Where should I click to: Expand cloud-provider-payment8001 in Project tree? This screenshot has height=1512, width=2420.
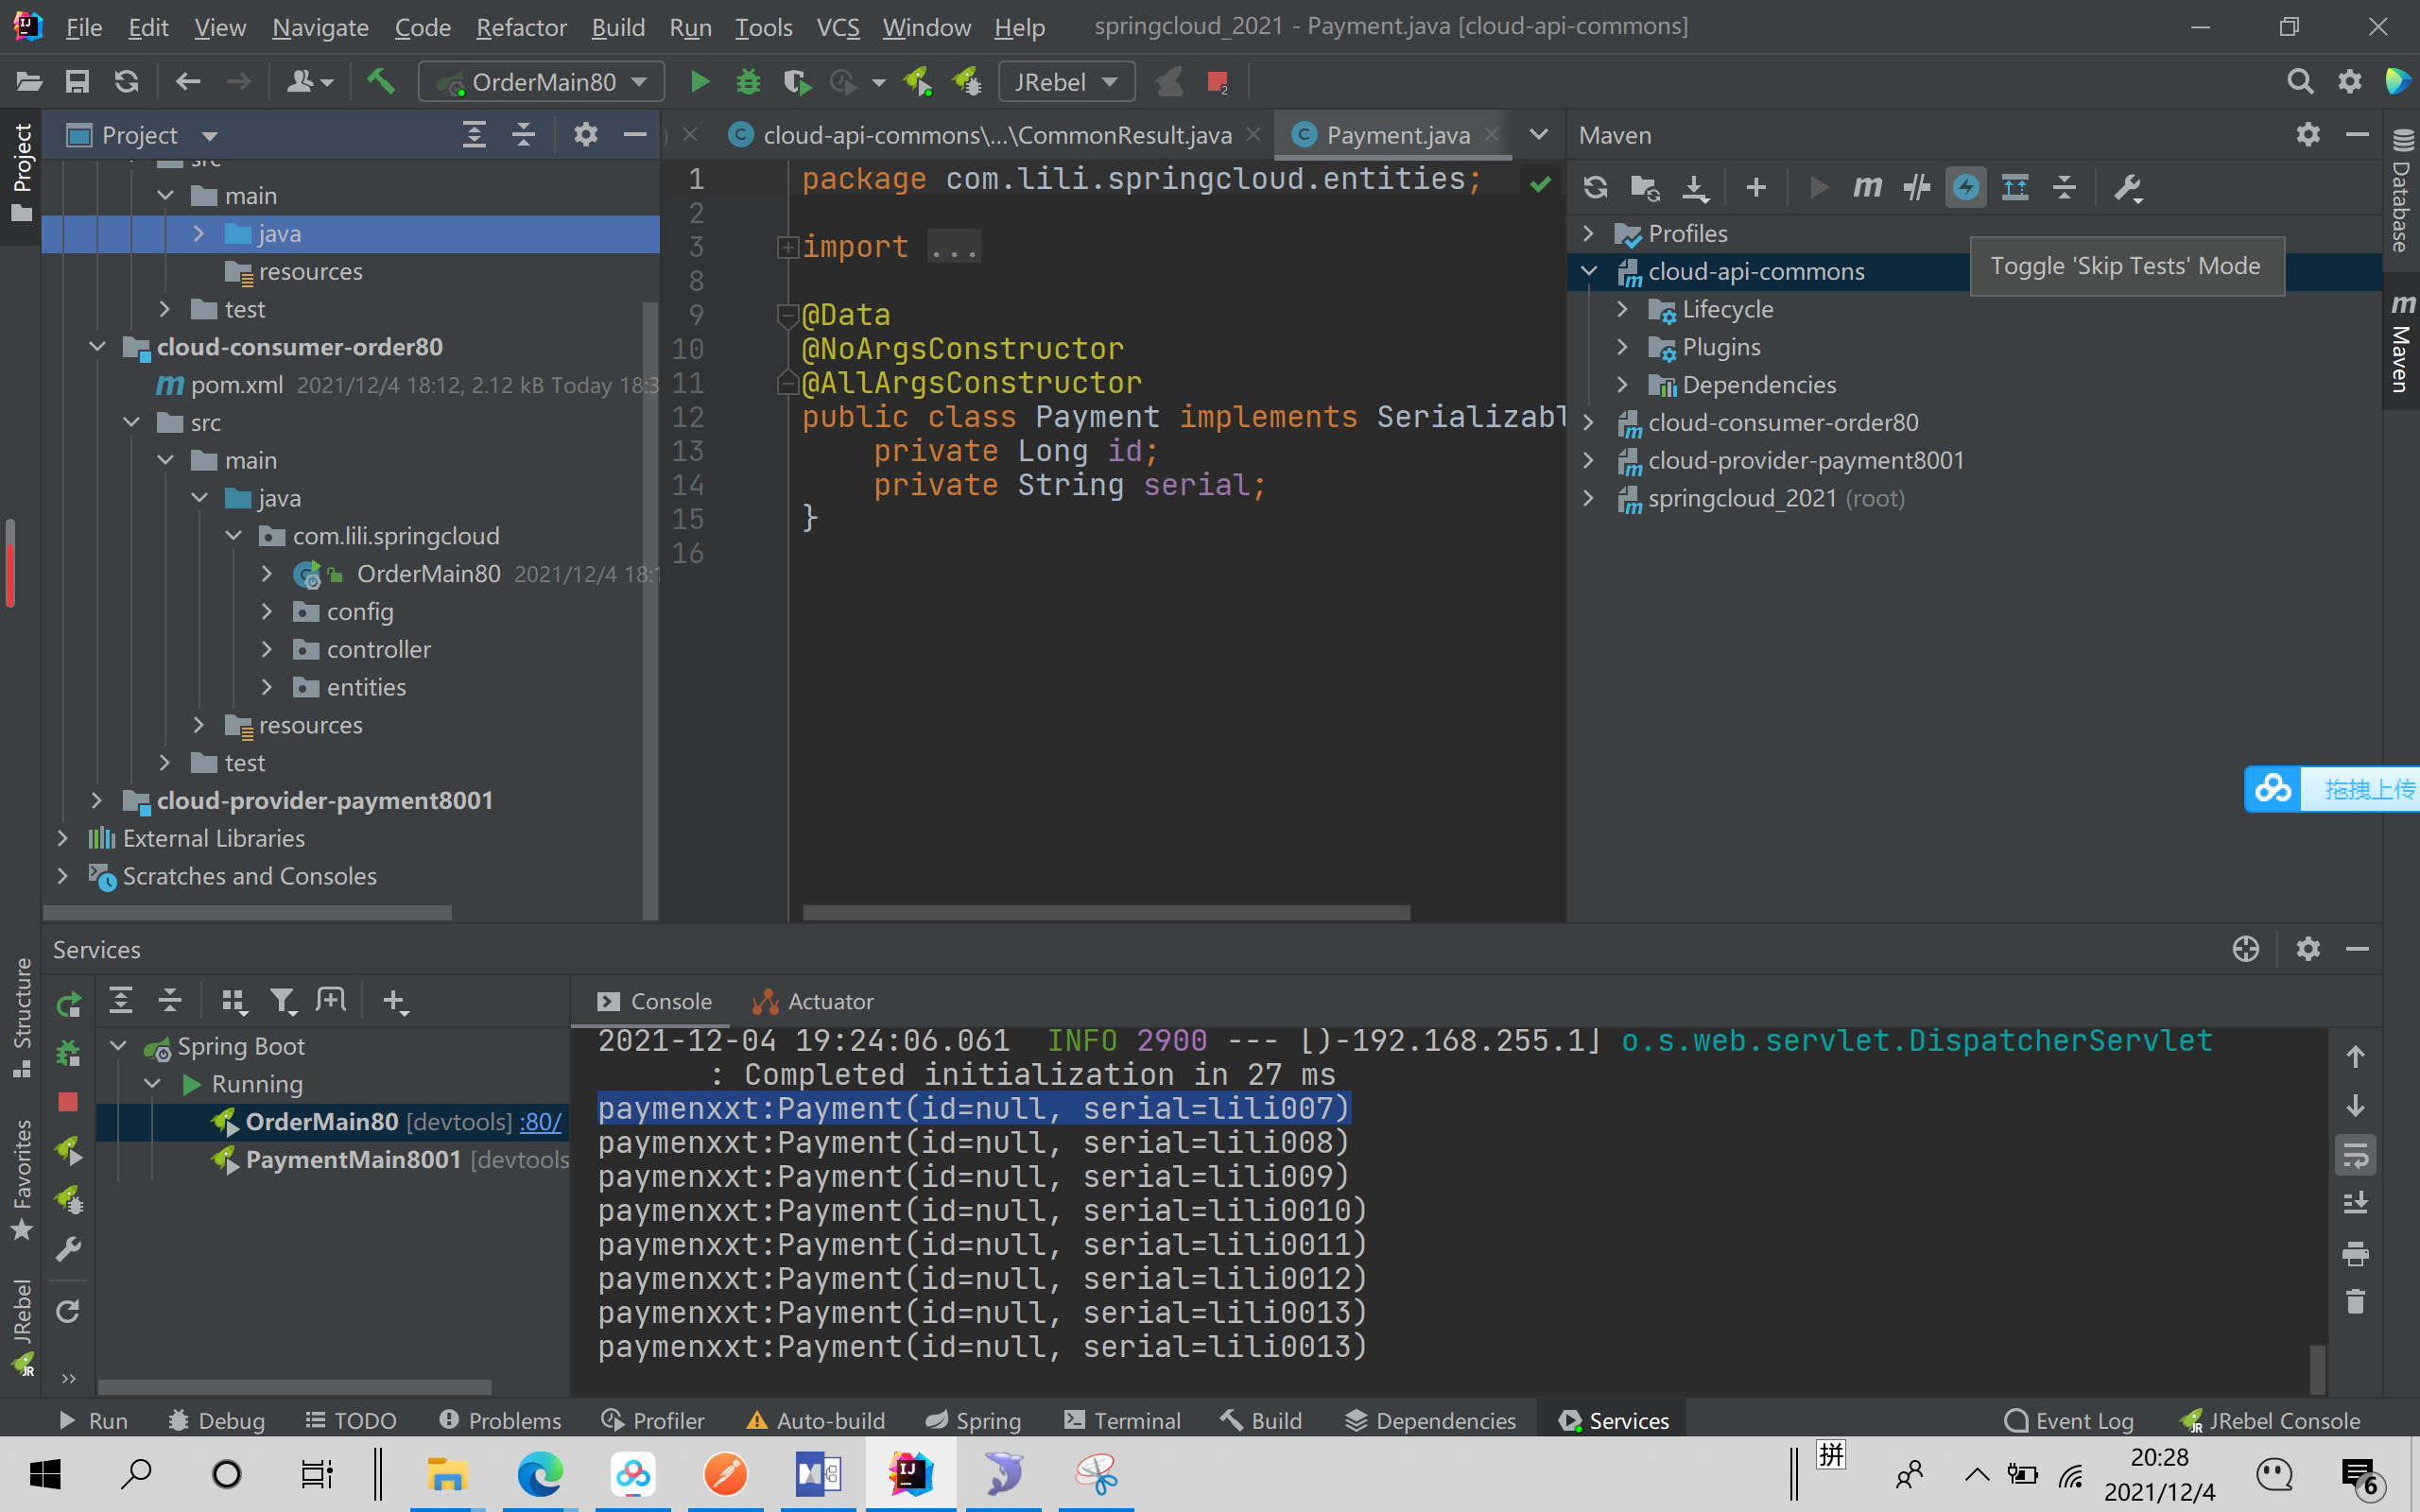(97, 801)
